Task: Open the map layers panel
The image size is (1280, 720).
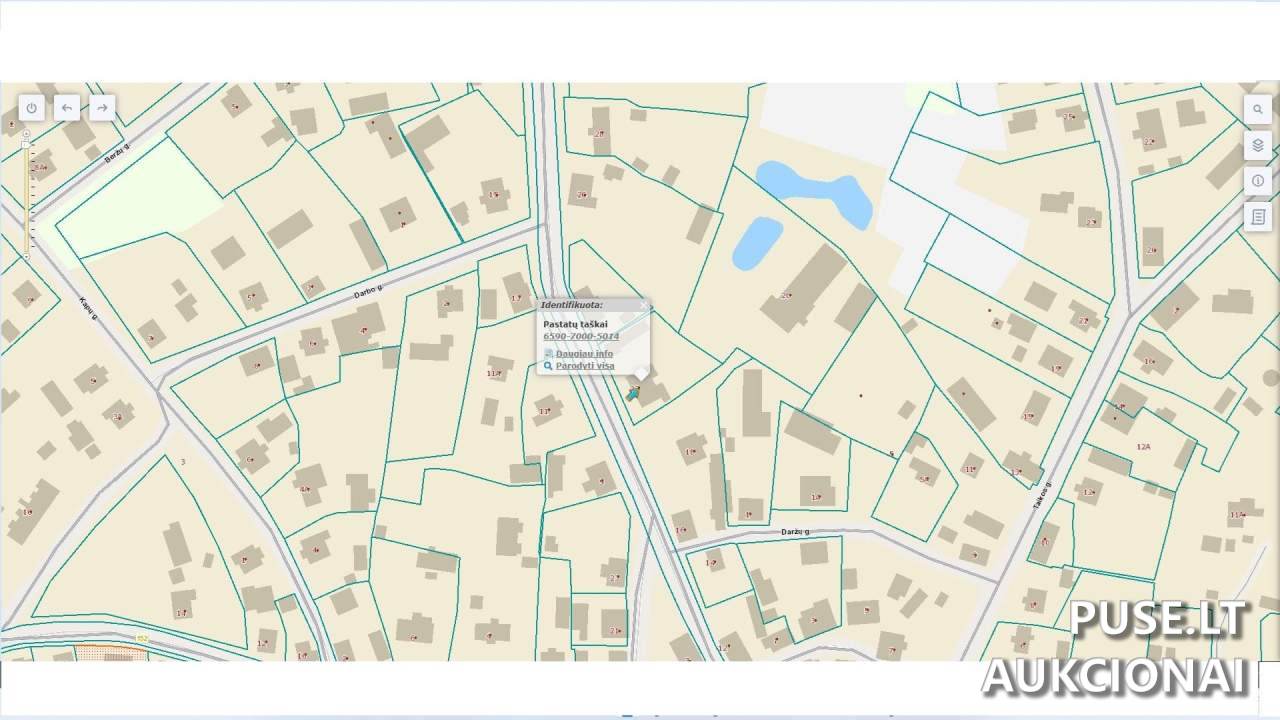Action: (x=1257, y=145)
